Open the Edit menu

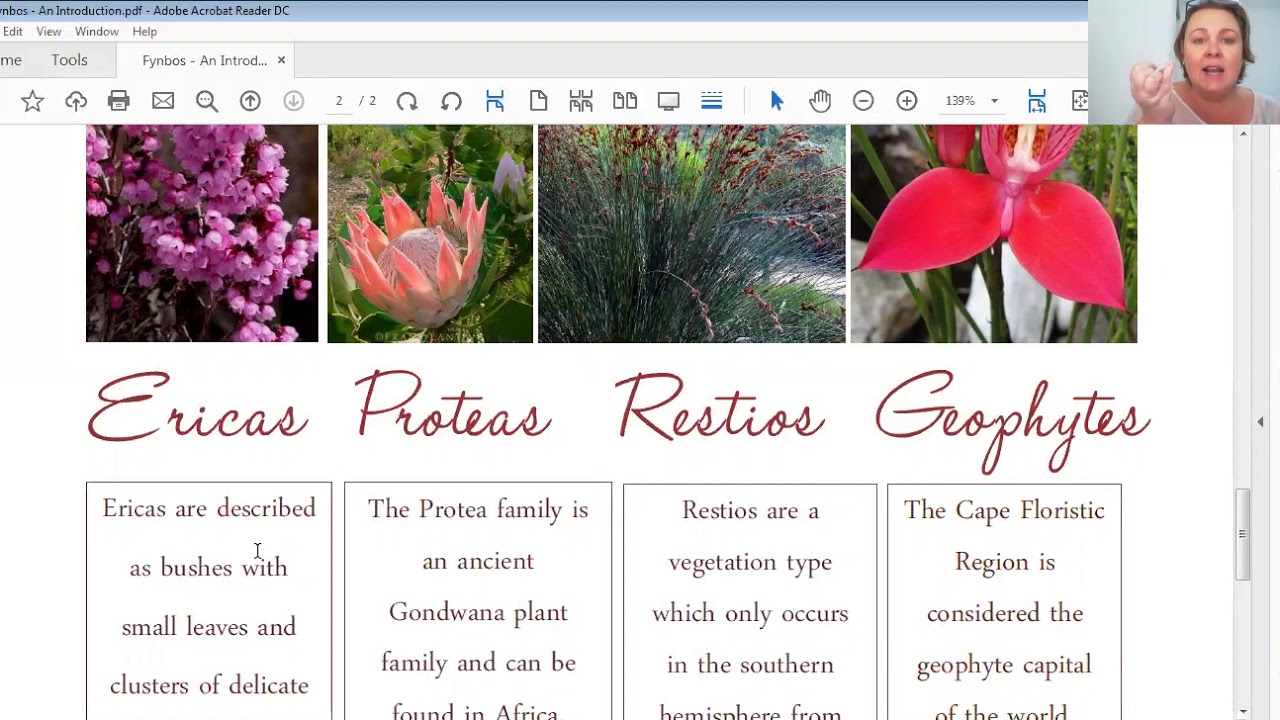pyautogui.click(x=12, y=32)
